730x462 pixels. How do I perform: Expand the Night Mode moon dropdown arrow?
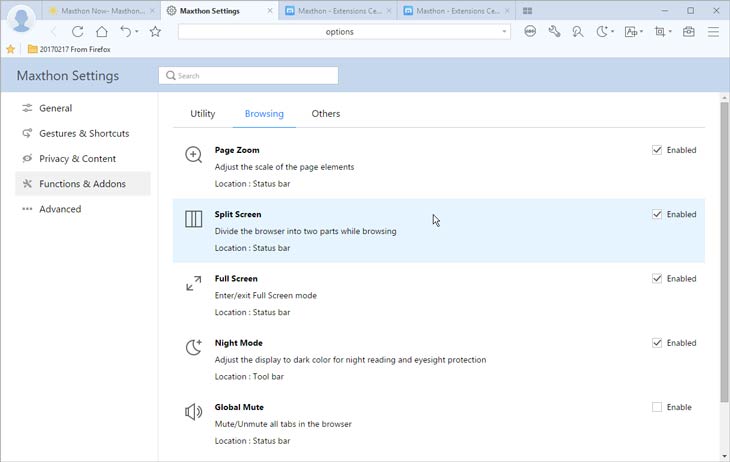click(613, 32)
